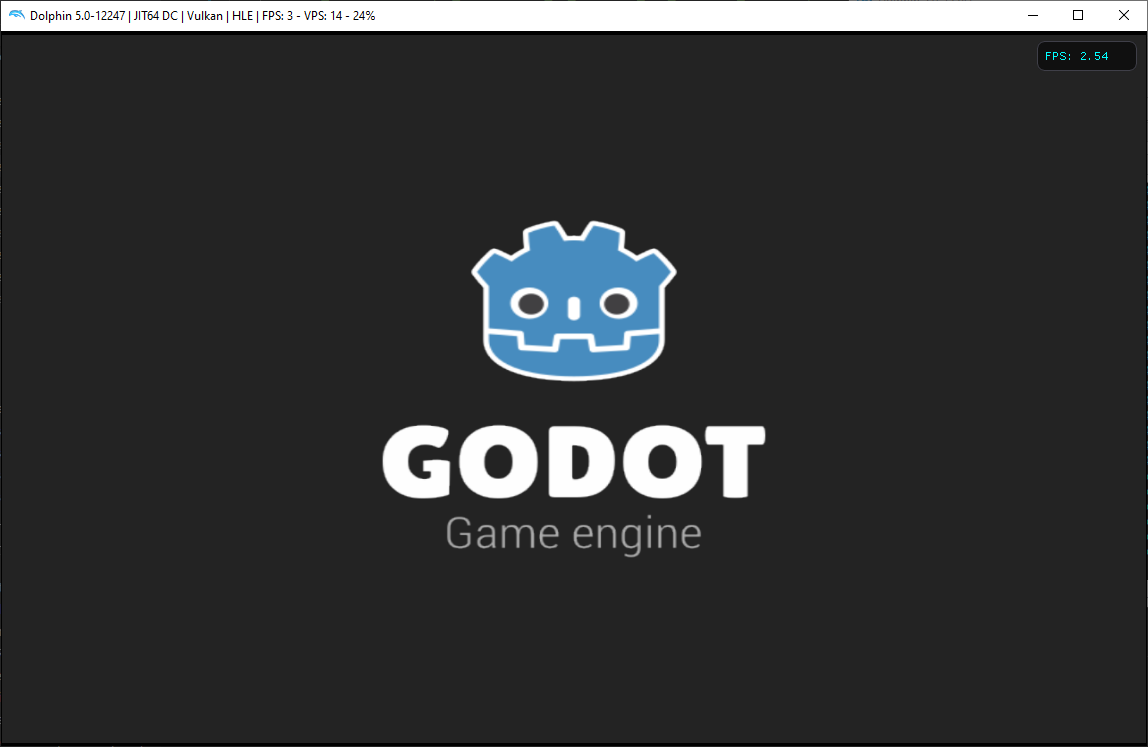Close the Dolphin emulator window
Viewport: 1148px width, 747px height.
[1124, 15]
